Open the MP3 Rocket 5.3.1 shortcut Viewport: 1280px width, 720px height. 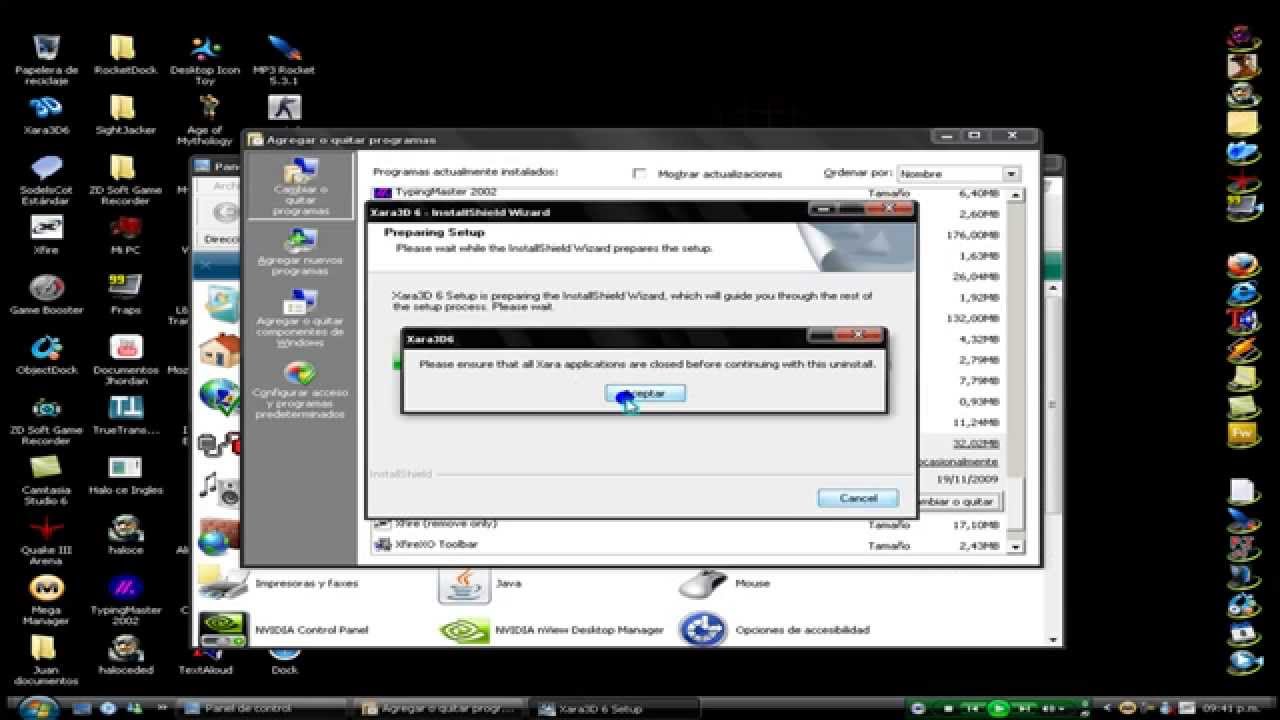coord(284,60)
